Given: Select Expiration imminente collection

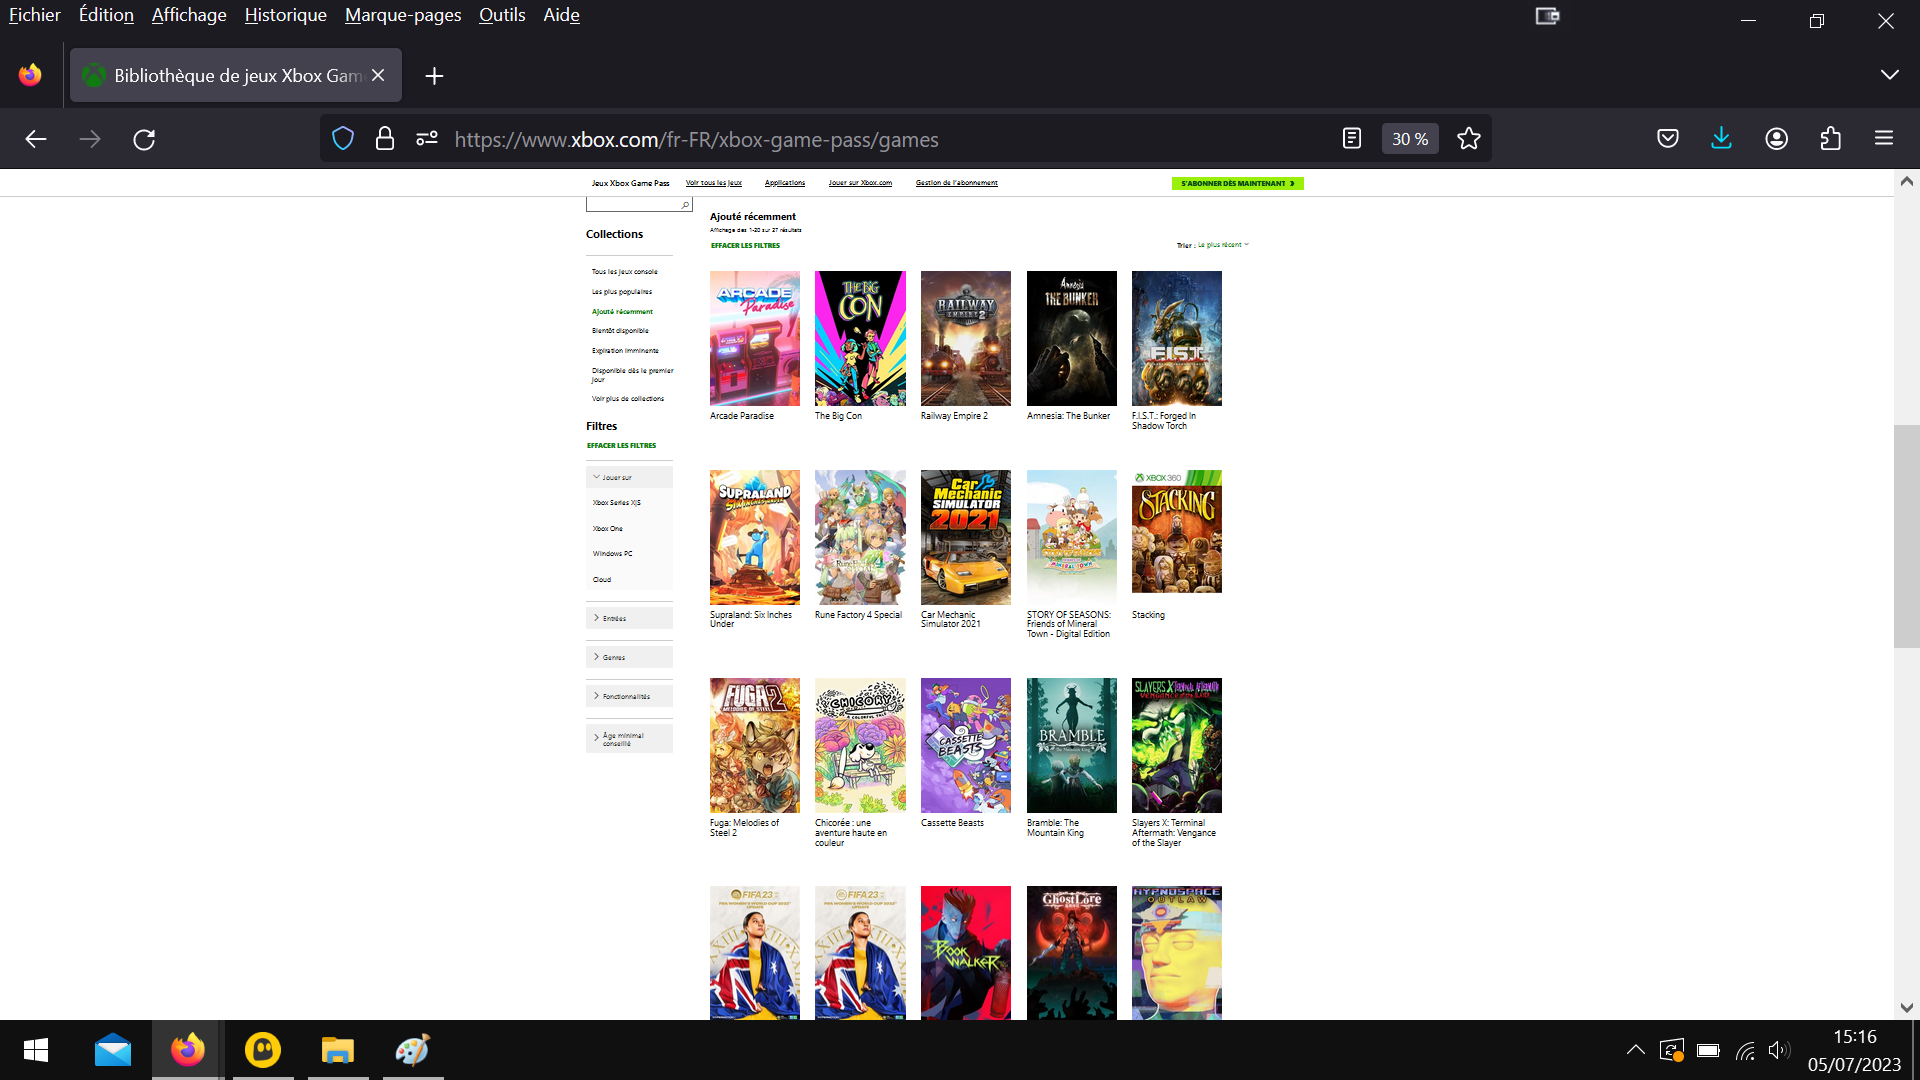Looking at the screenshot, I should click(x=625, y=351).
